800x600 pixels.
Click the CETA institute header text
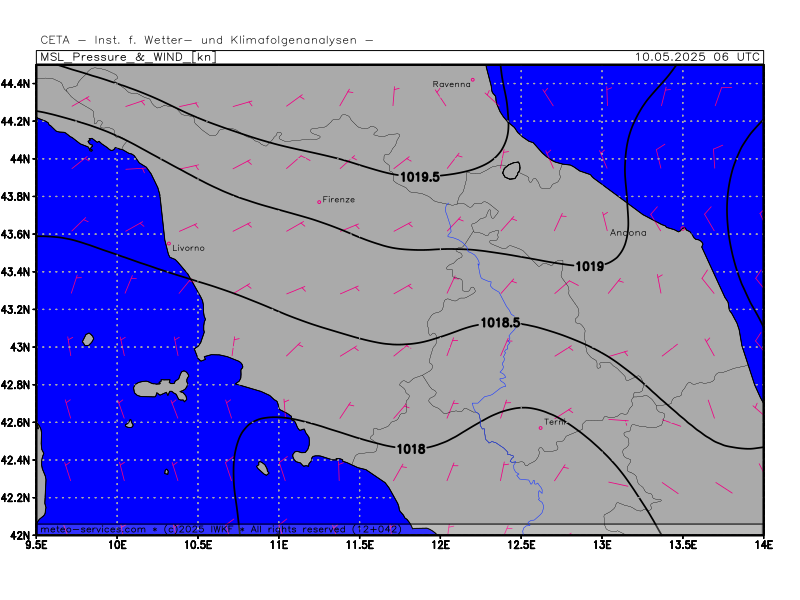click(x=207, y=40)
